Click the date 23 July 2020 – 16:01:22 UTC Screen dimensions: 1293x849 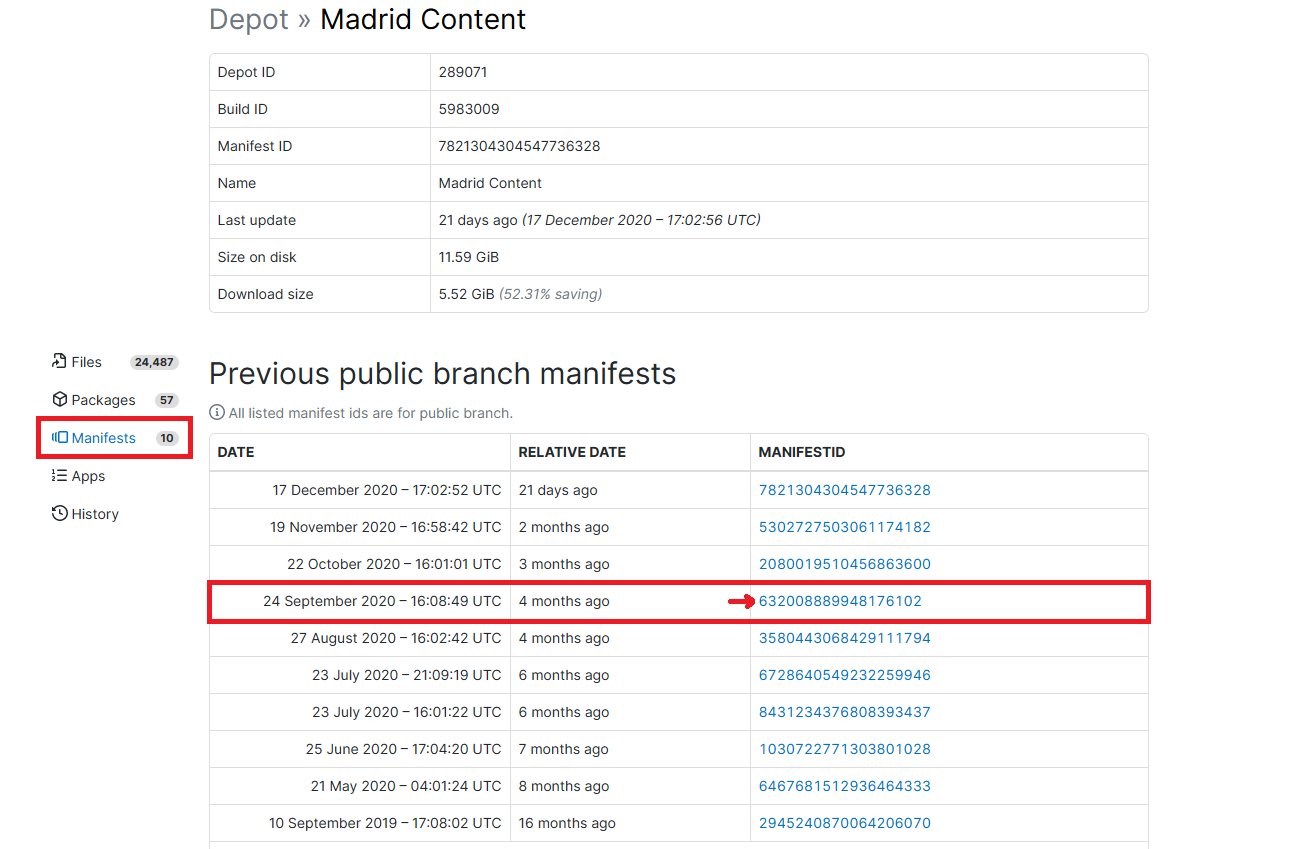(407, 712)
